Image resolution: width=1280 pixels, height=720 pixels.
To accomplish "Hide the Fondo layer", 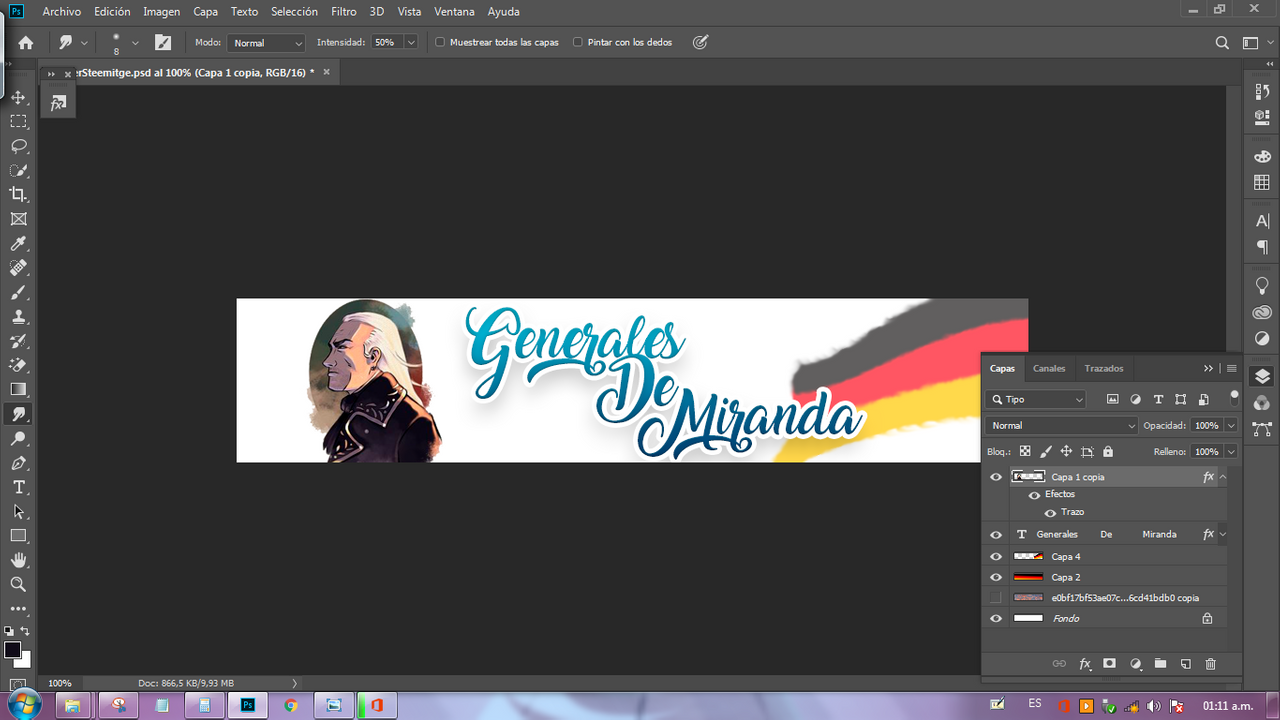I will coord(995,619).
